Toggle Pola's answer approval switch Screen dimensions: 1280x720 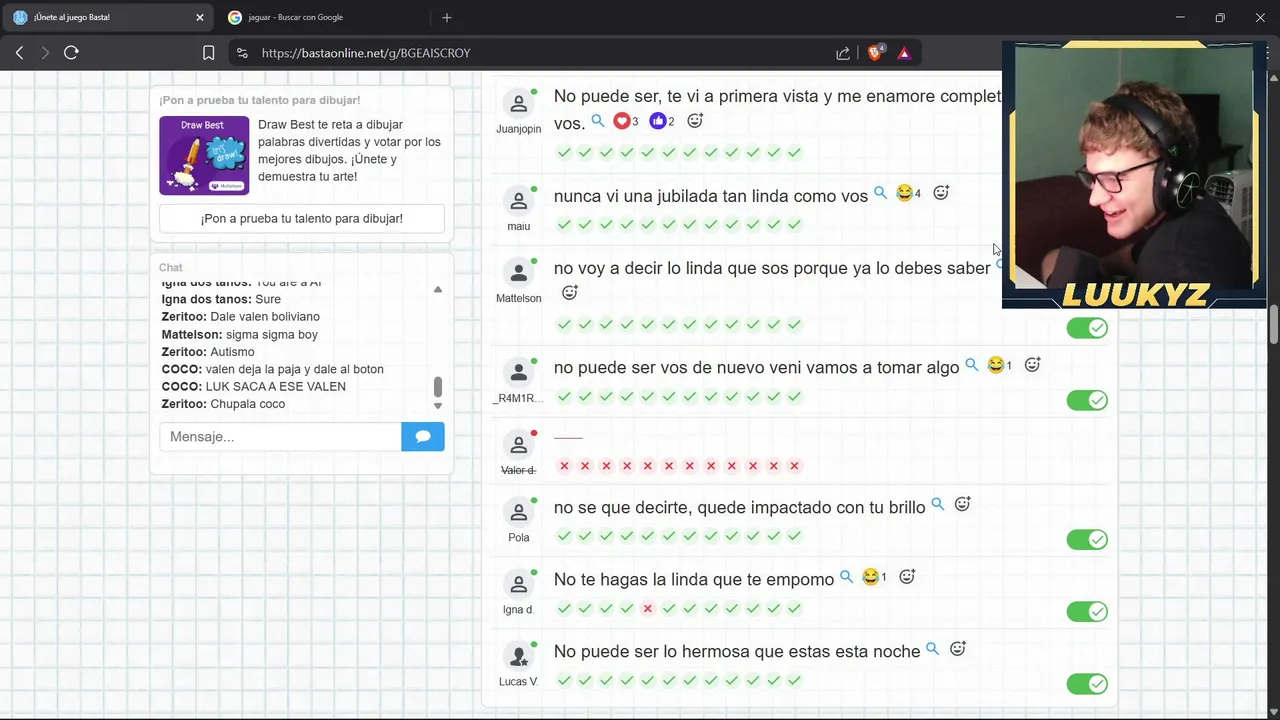tap(1087, 540)
